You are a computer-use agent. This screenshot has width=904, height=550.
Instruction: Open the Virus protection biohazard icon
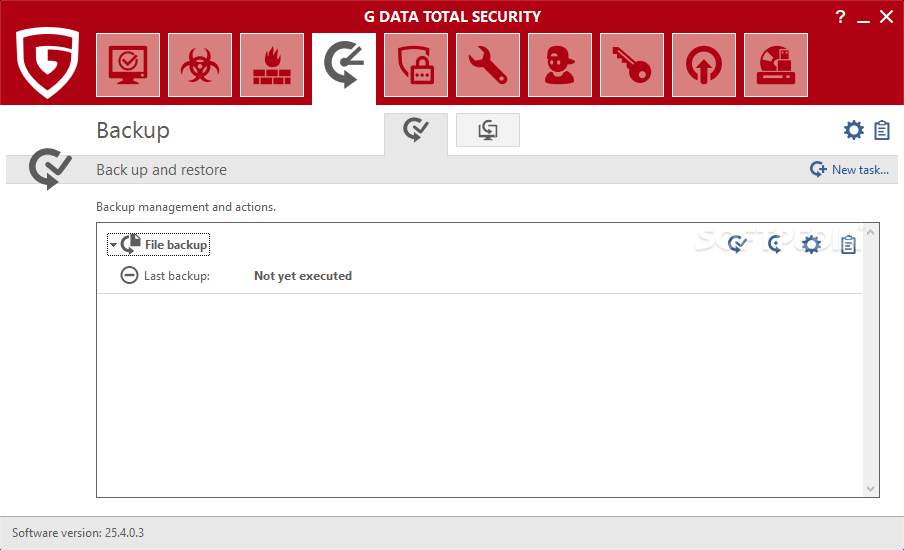coord(200,65)
